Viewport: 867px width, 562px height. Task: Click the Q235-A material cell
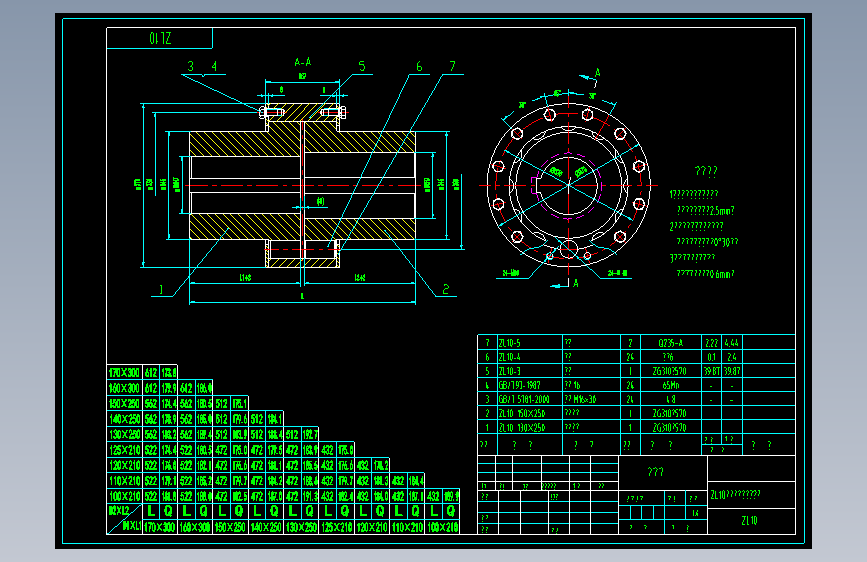coord(671,343)
